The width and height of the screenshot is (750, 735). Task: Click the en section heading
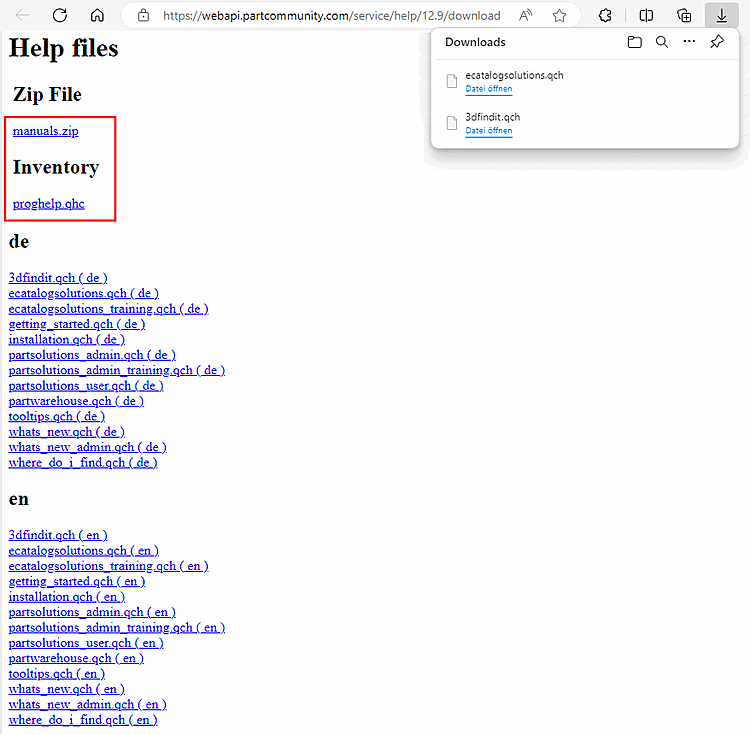[19, 499]
